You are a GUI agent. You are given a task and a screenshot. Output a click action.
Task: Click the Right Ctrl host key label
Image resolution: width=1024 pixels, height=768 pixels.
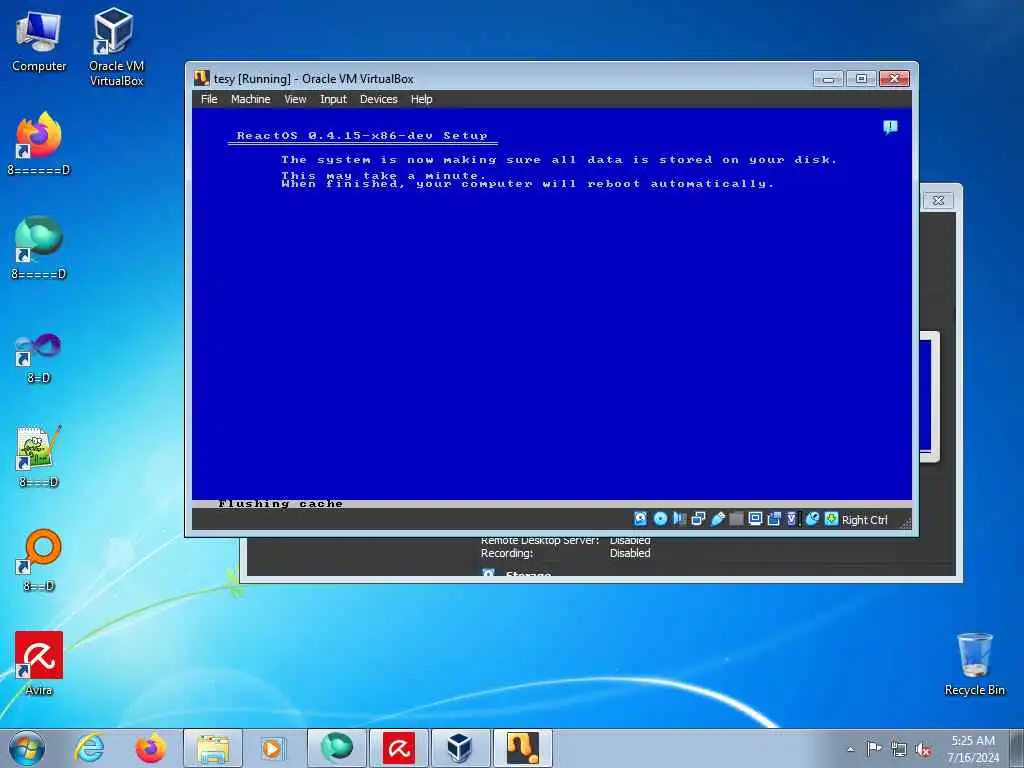[x=864, y=520]
